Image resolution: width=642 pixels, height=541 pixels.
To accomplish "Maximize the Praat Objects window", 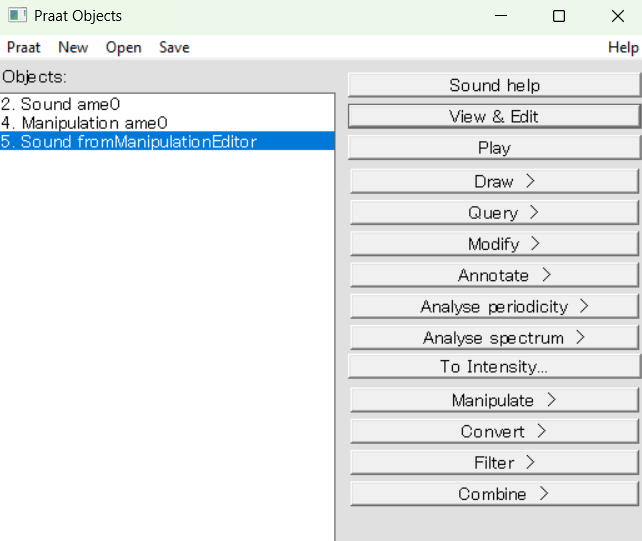I will 559,16.
